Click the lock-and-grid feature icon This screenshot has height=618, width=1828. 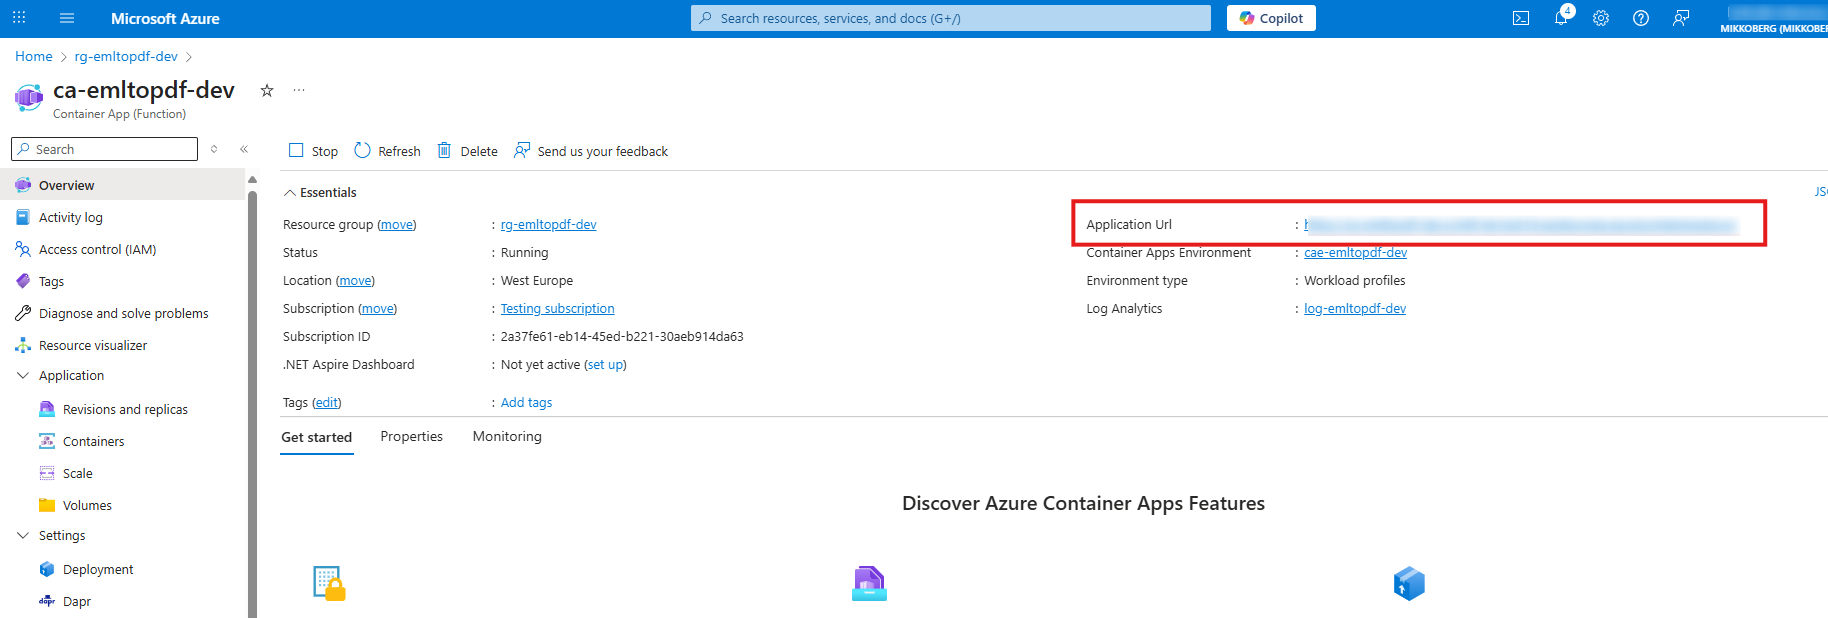click(329, 583)
